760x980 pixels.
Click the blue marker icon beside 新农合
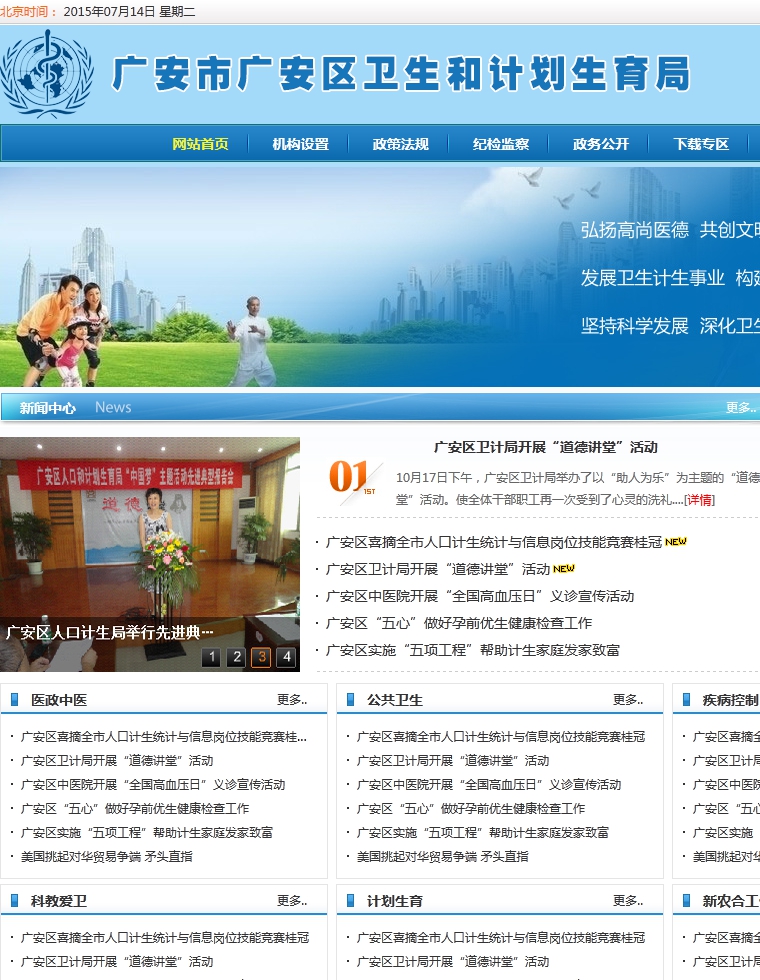[686, 901]
